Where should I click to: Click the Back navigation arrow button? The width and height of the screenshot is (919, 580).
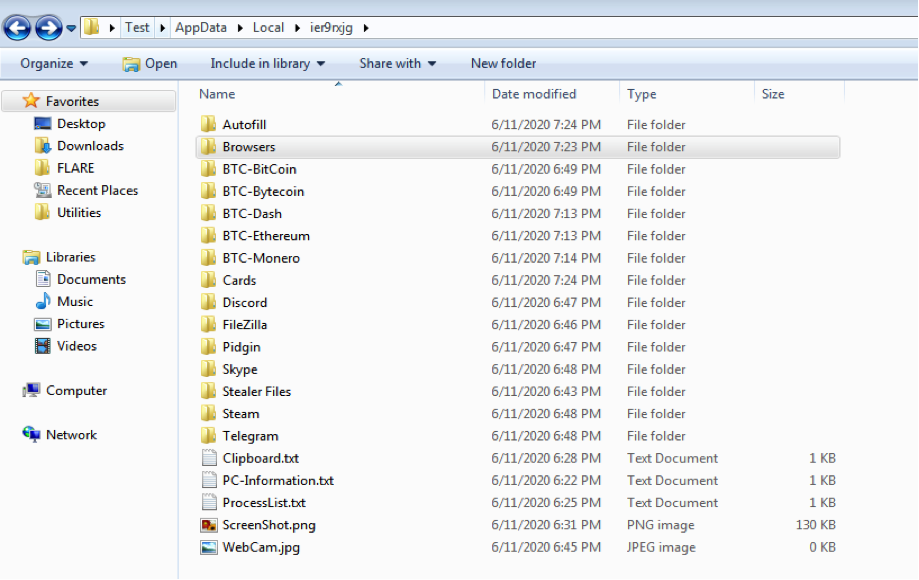[x=17, y=28]
